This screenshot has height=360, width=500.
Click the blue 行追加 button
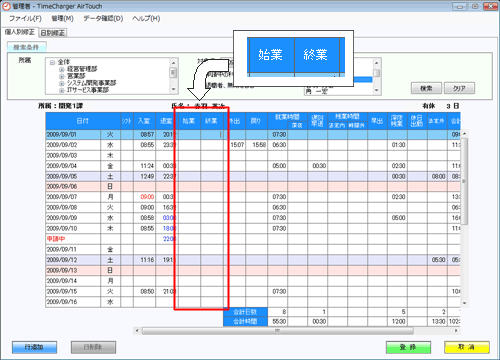pyautogui.click(x=34, y=347)
